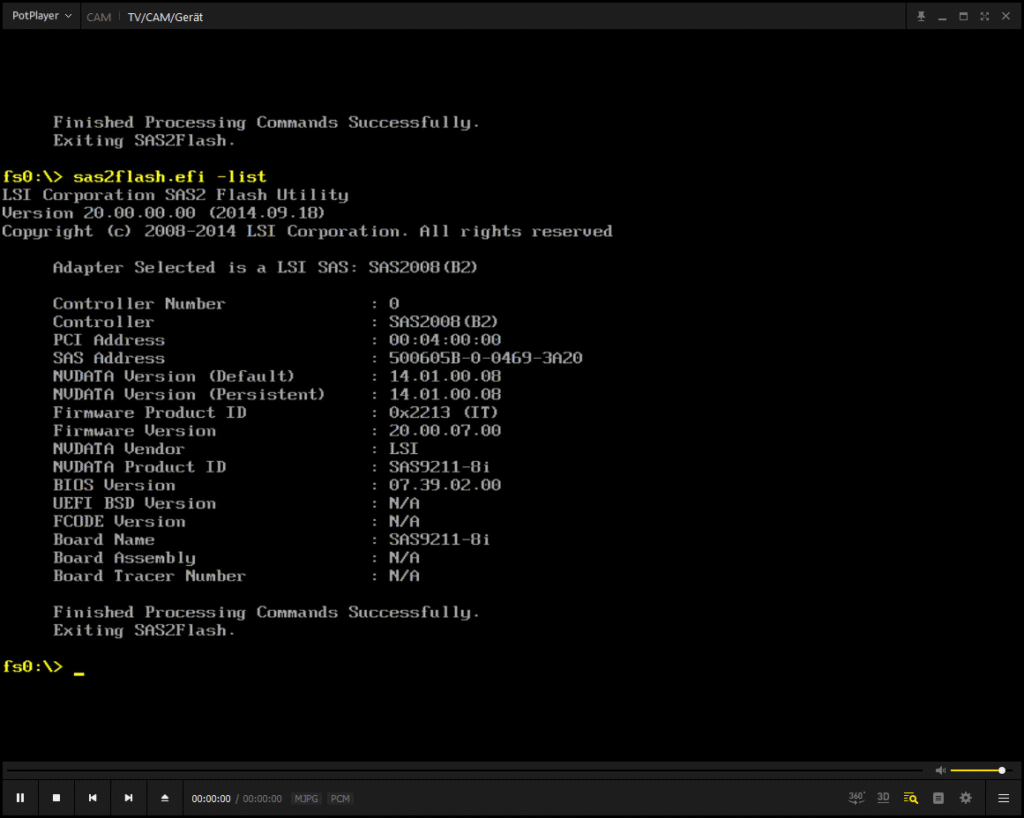1024x818 pixels.
Task: Click the TV/CAM/Gerät title text
Action: [165, 17]
